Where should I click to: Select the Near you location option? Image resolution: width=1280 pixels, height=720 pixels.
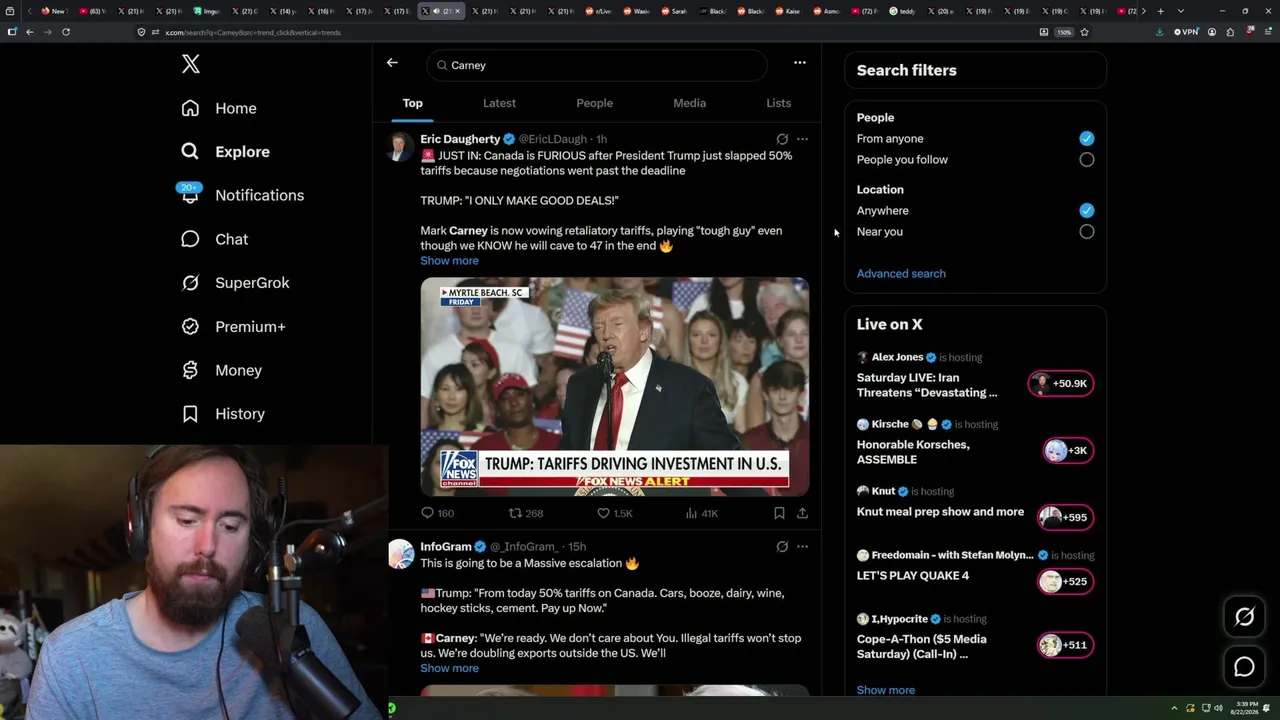pos(1087,232)
